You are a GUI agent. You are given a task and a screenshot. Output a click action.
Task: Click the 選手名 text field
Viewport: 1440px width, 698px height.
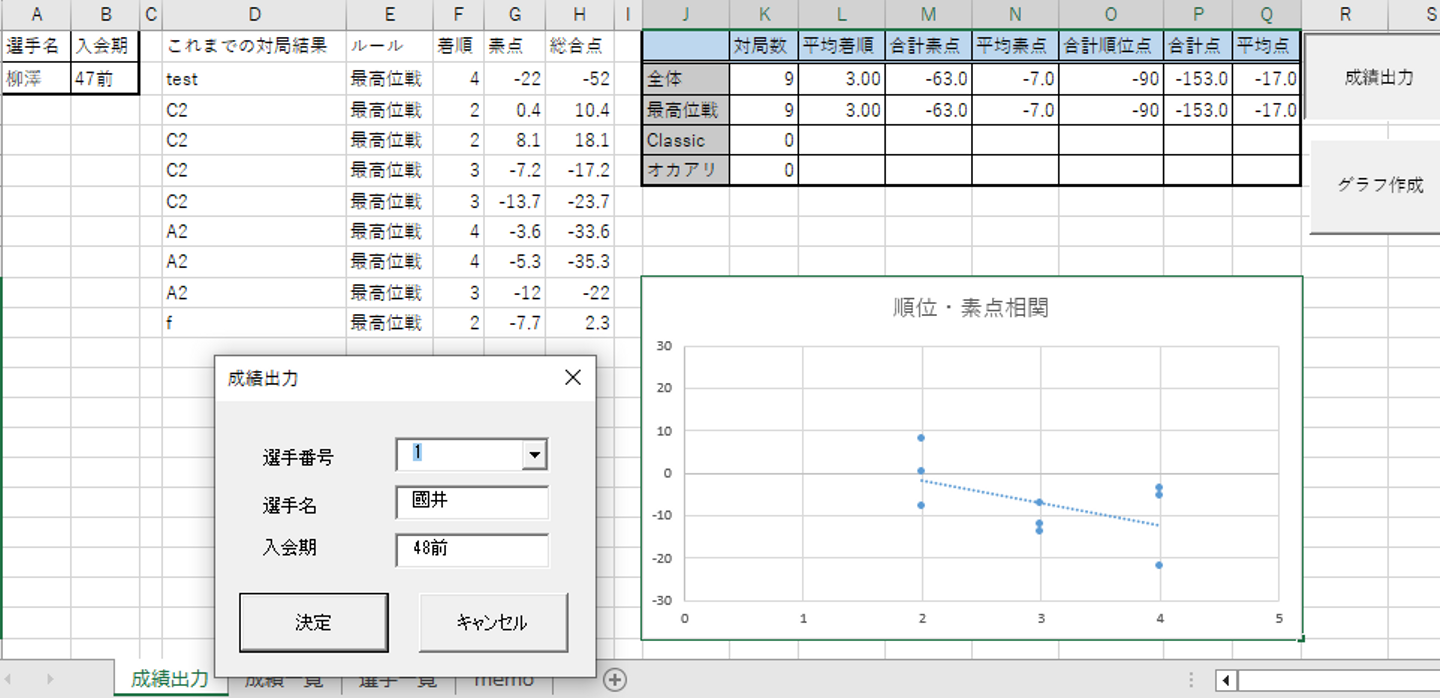point(472,502)
